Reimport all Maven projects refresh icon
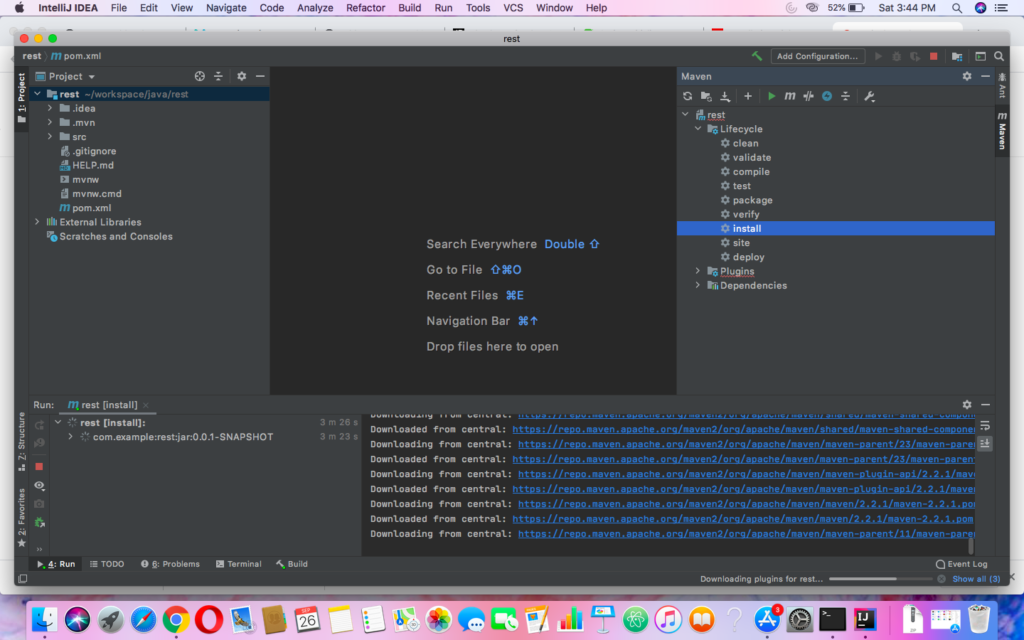 (688, 96)
